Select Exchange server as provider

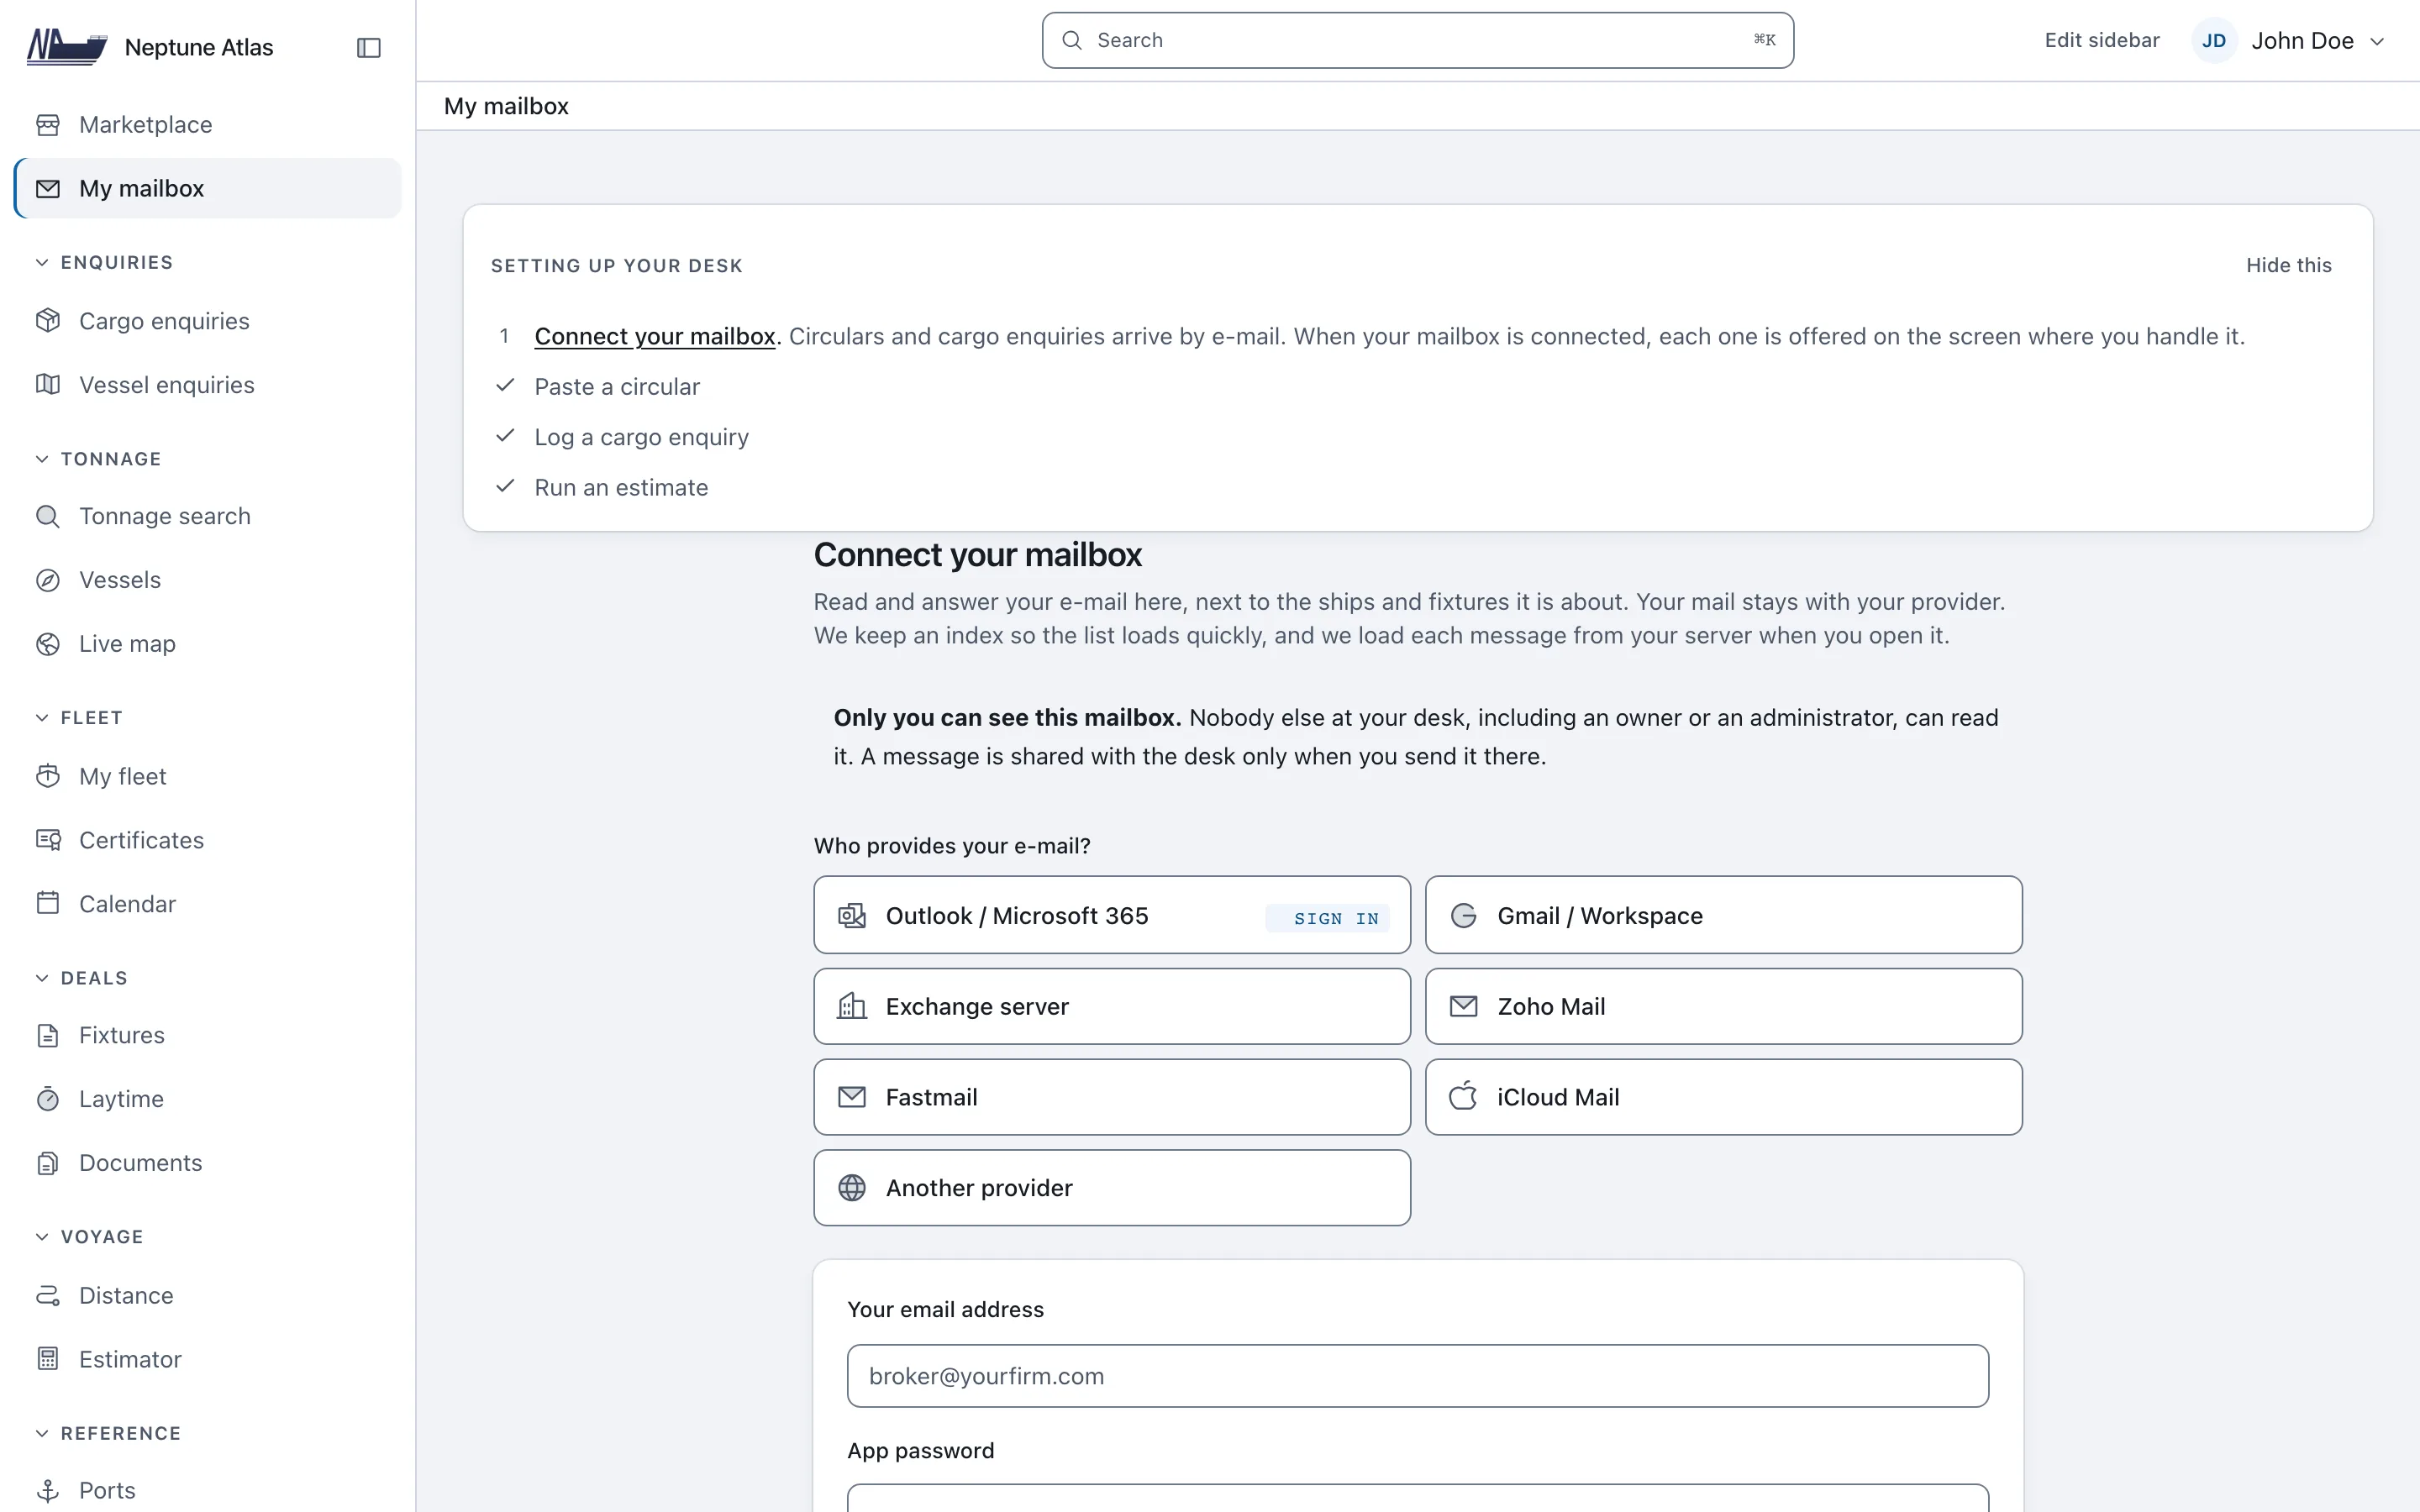point(1112,1006)
